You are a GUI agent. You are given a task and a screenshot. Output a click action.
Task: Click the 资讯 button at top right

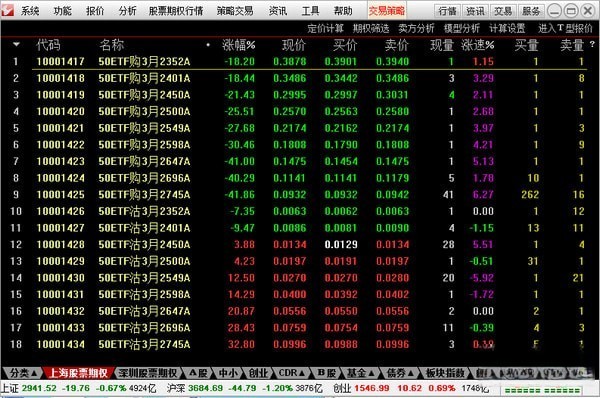[475, 11]
